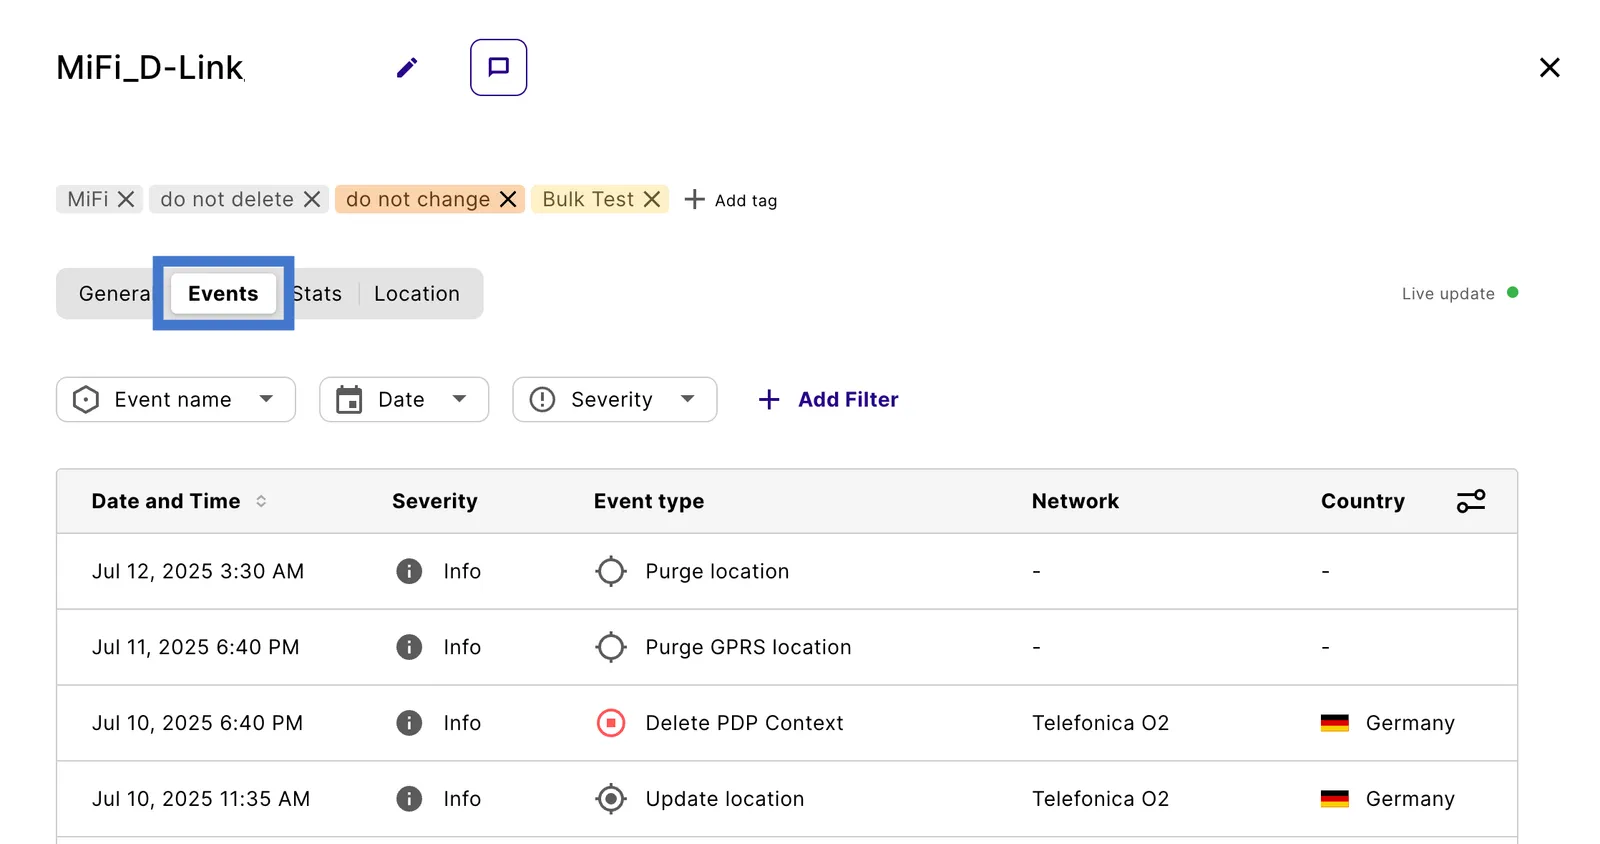Click the Severity column header

[x=435, y=501]
